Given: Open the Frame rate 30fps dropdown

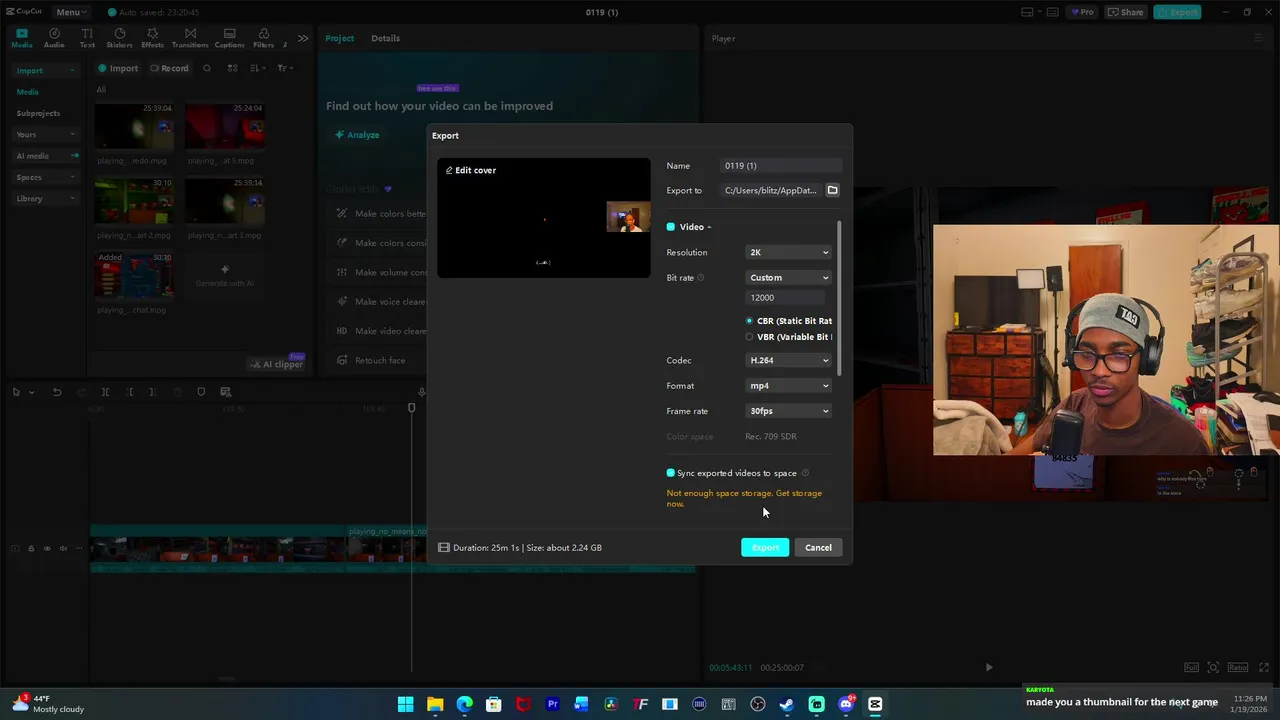Looking at the screenshot, I should pos(789,411).
